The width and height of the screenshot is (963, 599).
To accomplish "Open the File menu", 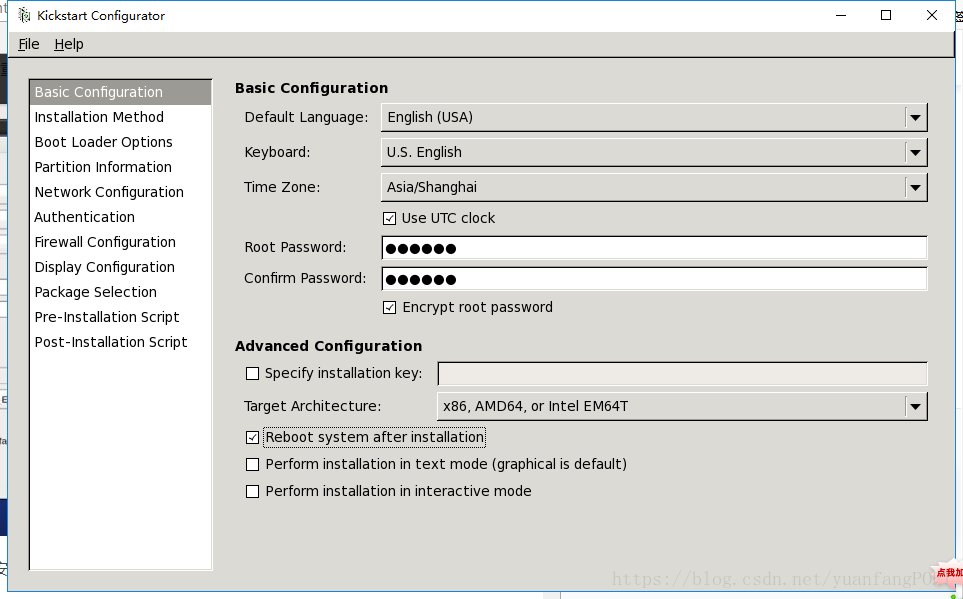I will point(29,44).
